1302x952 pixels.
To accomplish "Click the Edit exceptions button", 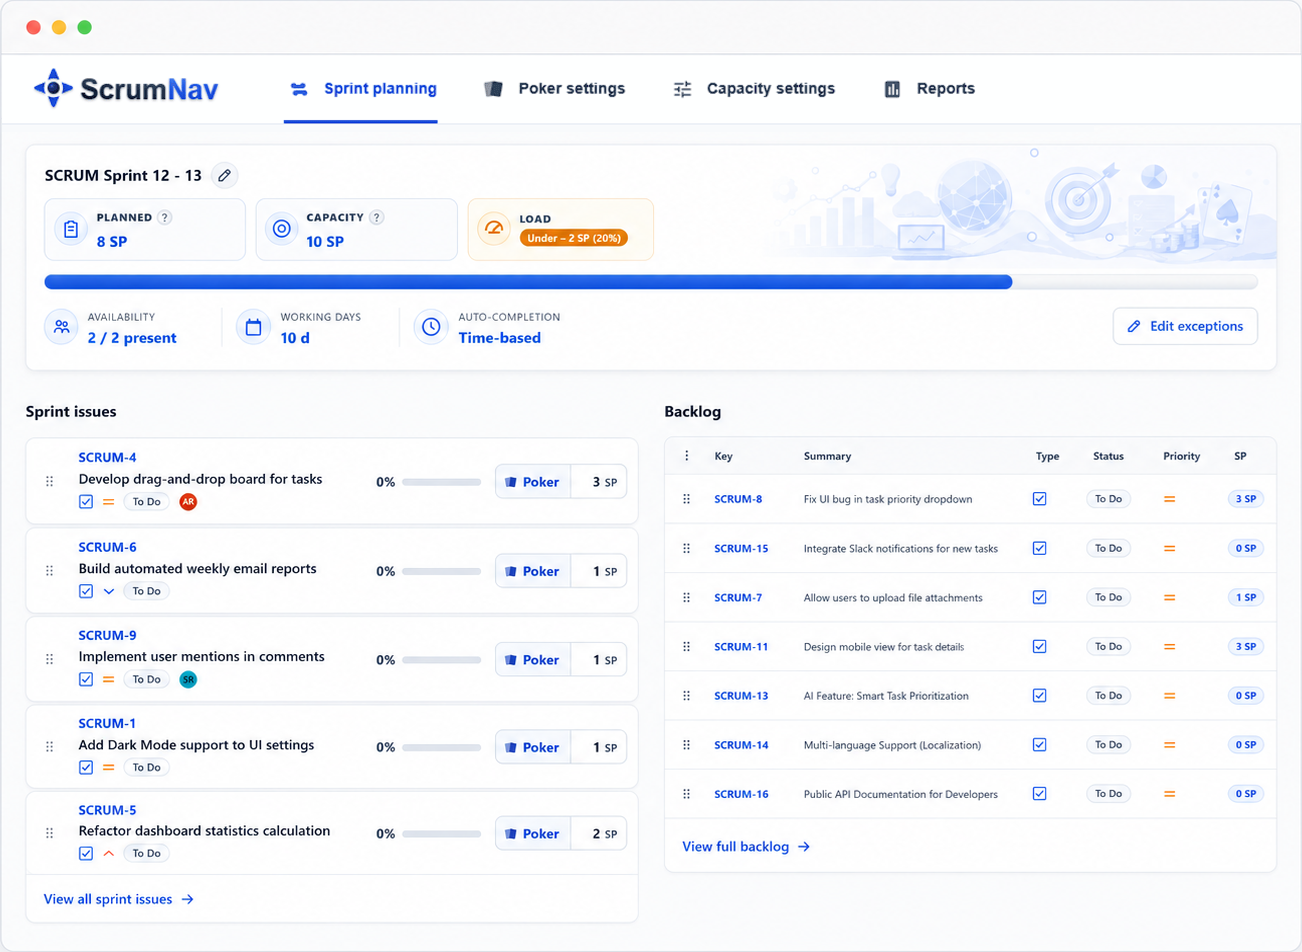I will pyautogui.click(x=1185, y=326).
